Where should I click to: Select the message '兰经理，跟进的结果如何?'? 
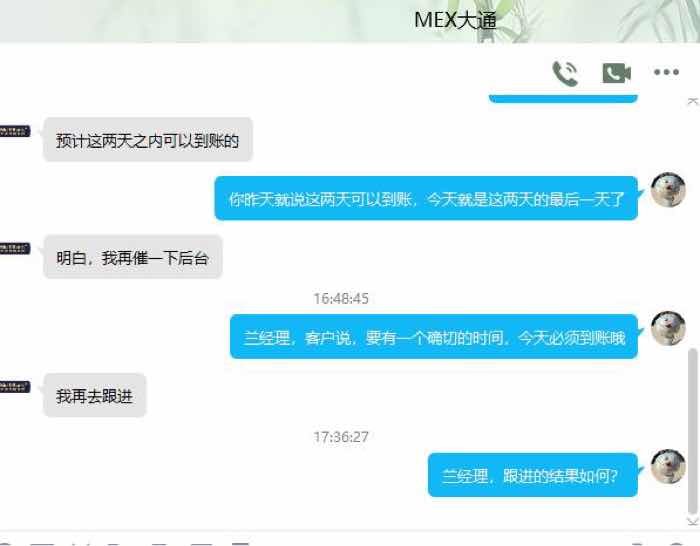coord(533,475)
